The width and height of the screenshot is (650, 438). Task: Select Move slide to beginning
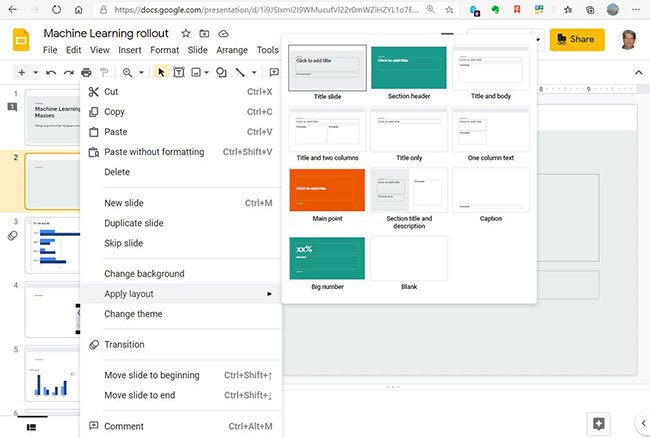pyautogui.click(x=181, y=375)
